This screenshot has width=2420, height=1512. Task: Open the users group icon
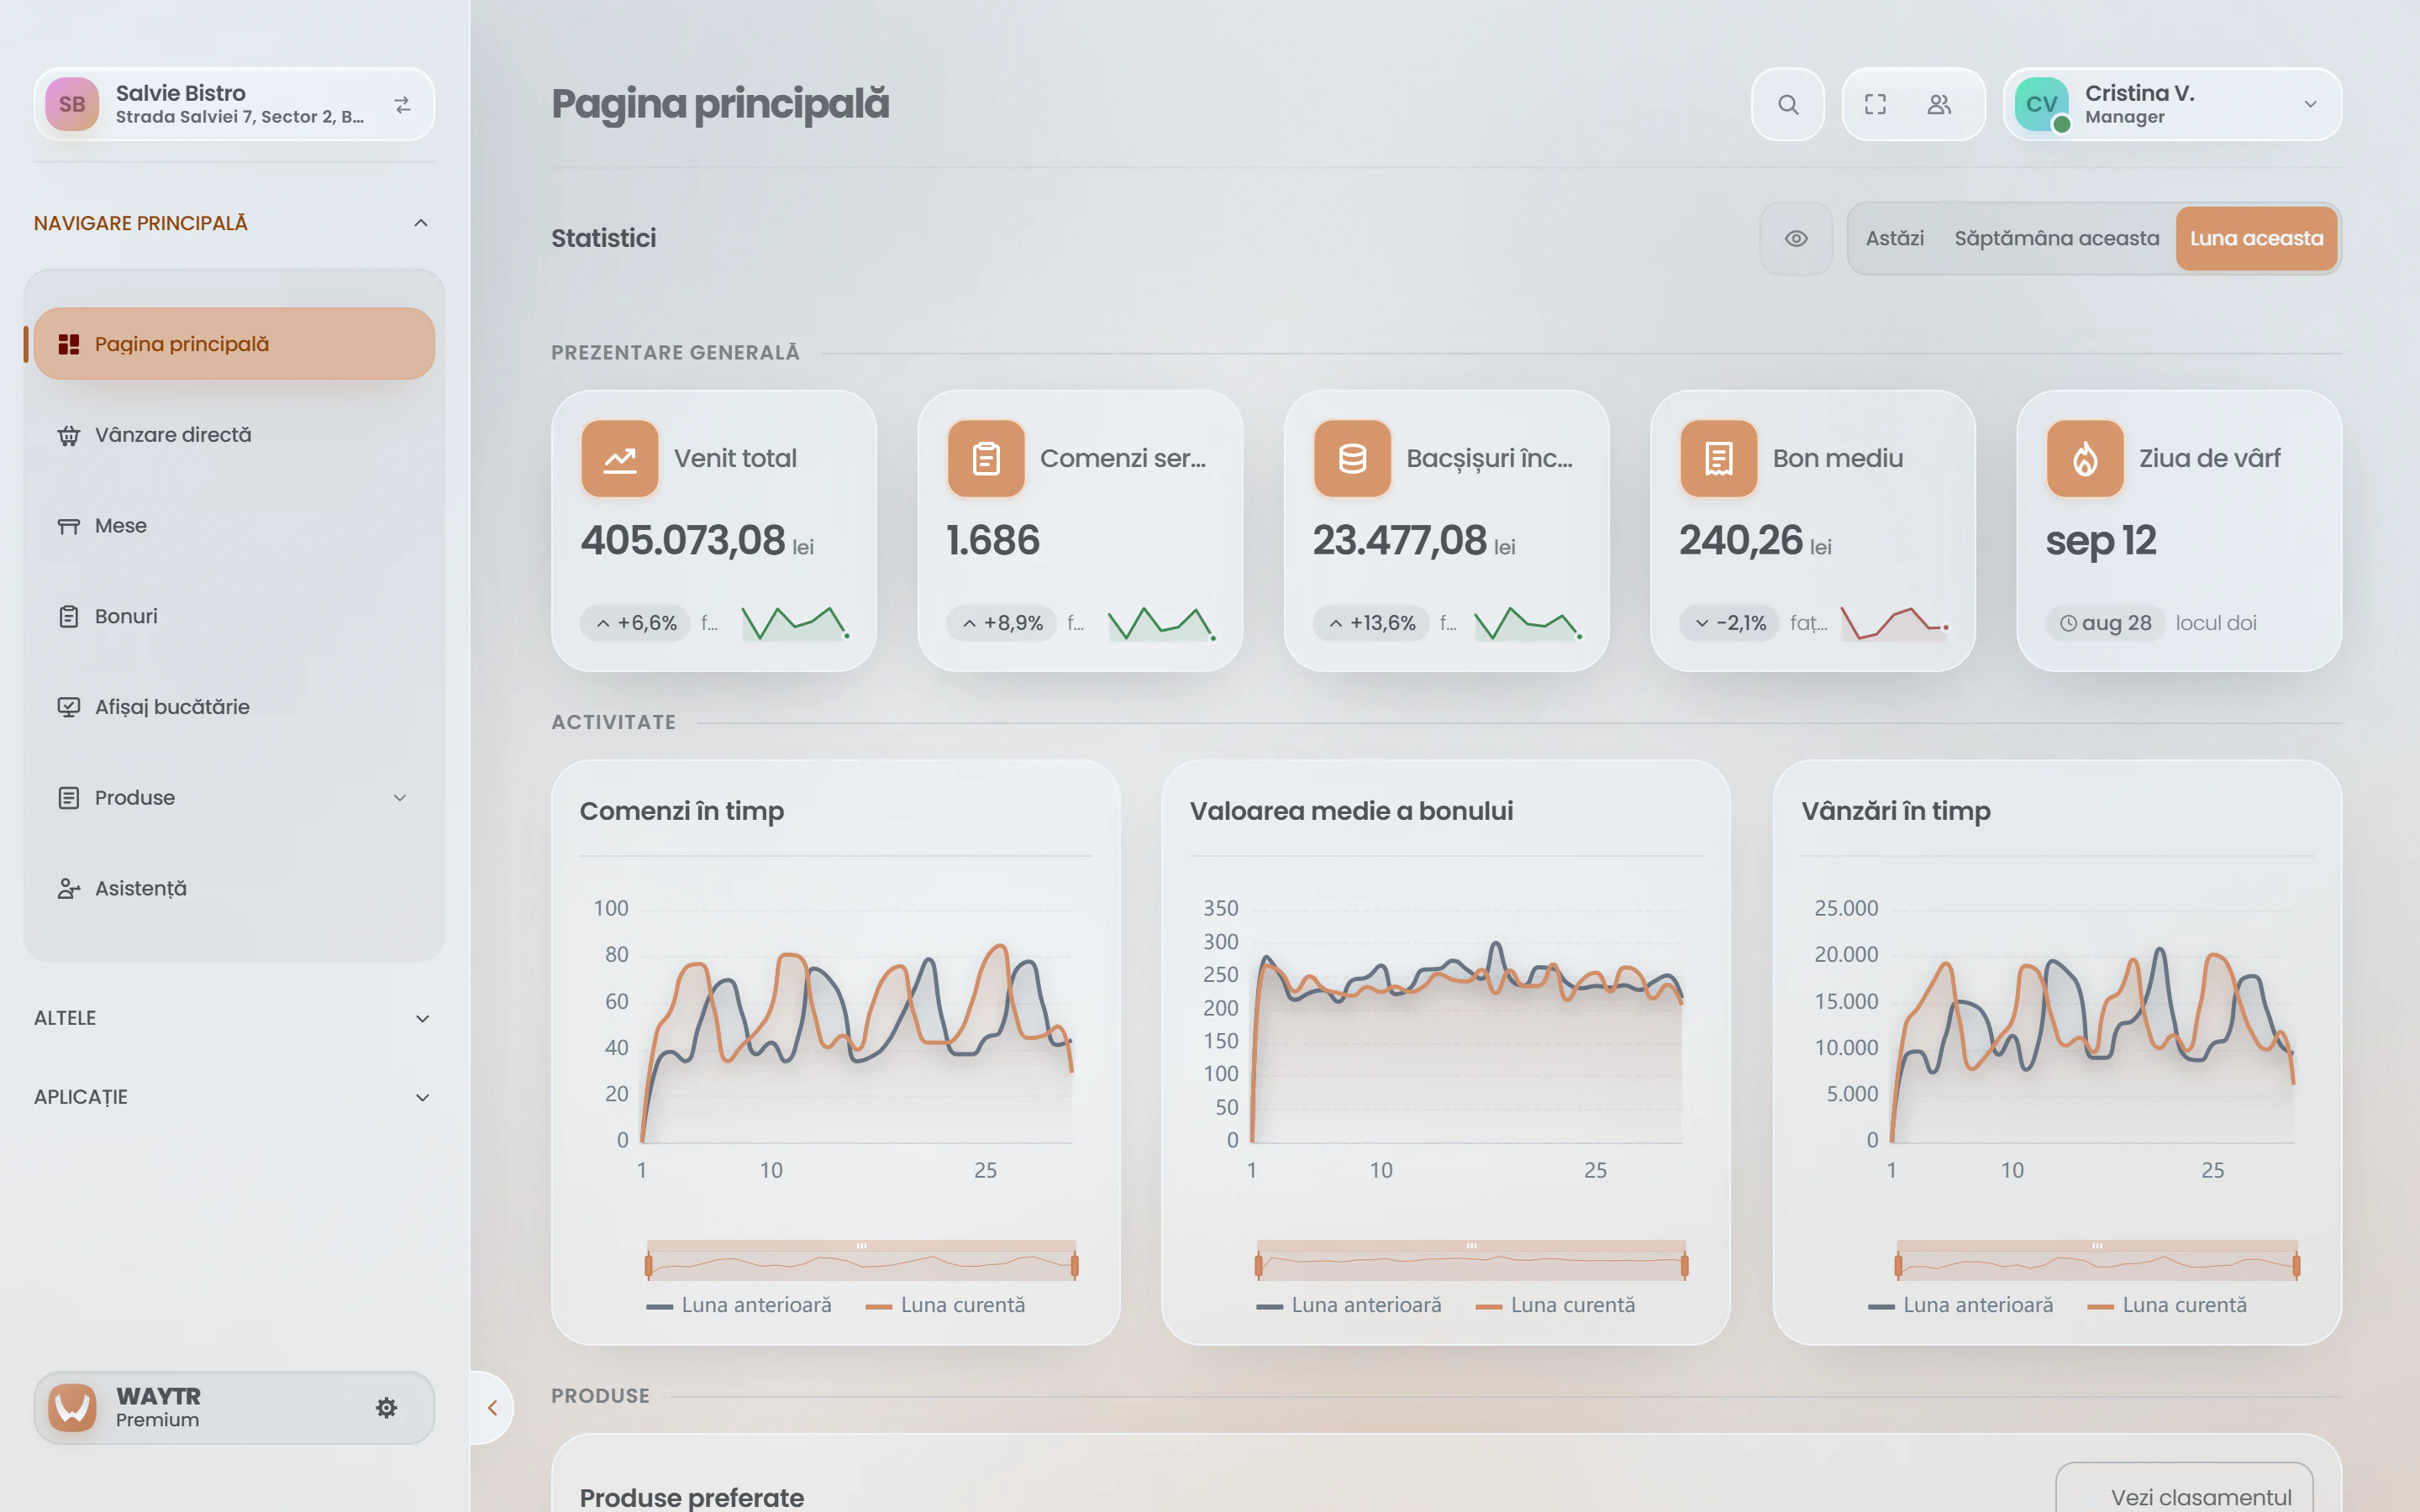tap(1939, 104)
